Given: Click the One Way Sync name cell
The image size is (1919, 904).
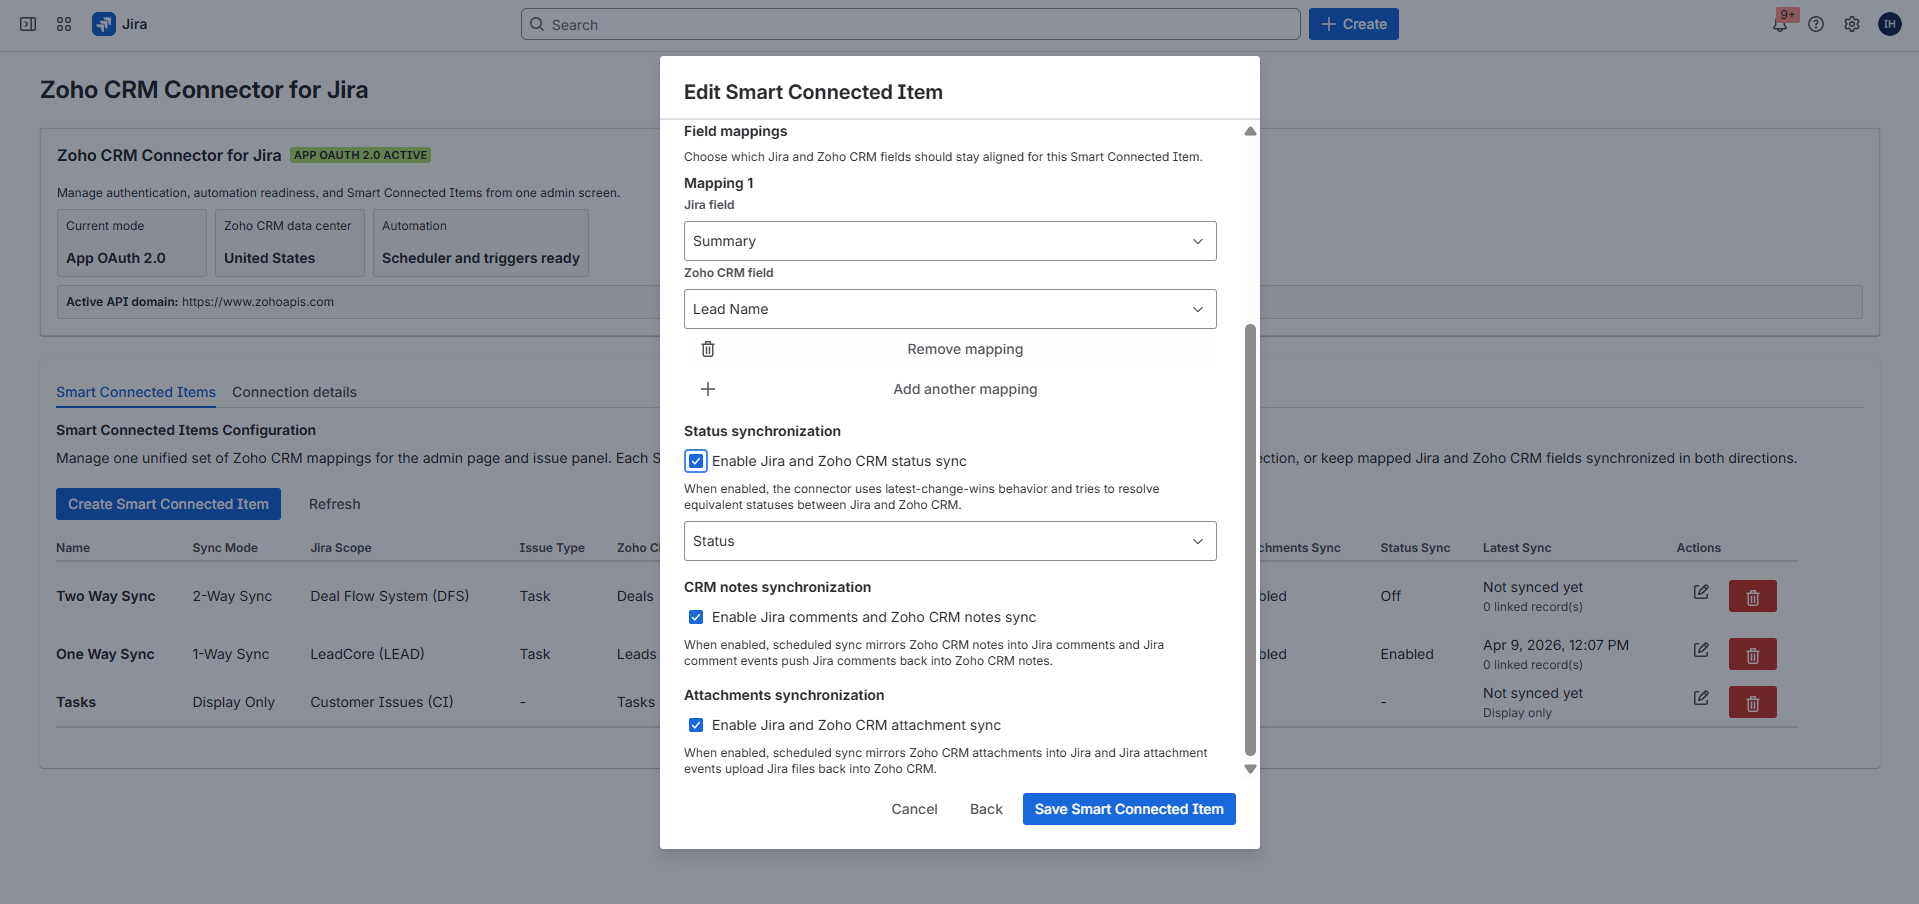Looking at the screenshot, I should pyautogui.click(x=105, y=654).
